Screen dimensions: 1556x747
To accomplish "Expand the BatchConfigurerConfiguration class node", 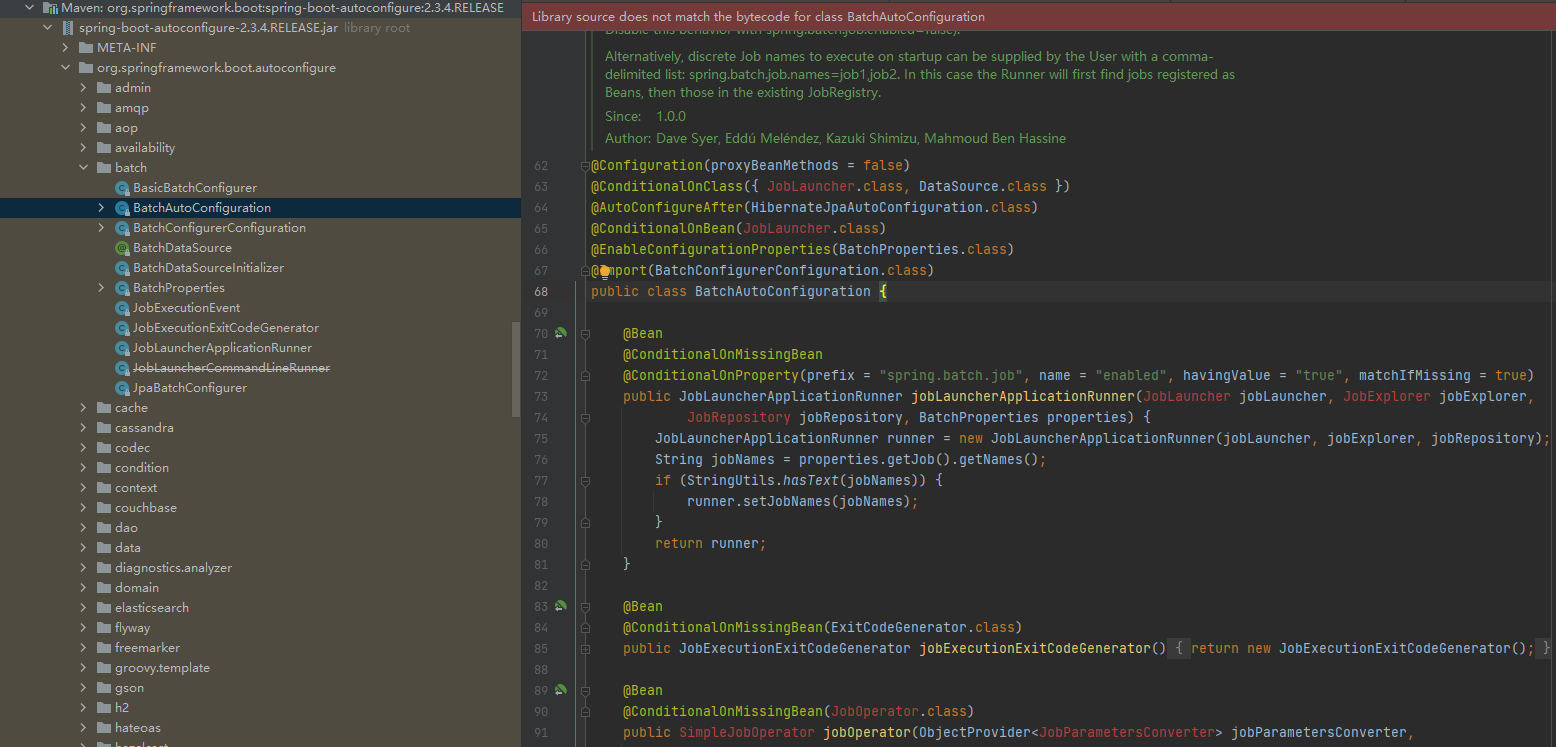I will (101, 228).
